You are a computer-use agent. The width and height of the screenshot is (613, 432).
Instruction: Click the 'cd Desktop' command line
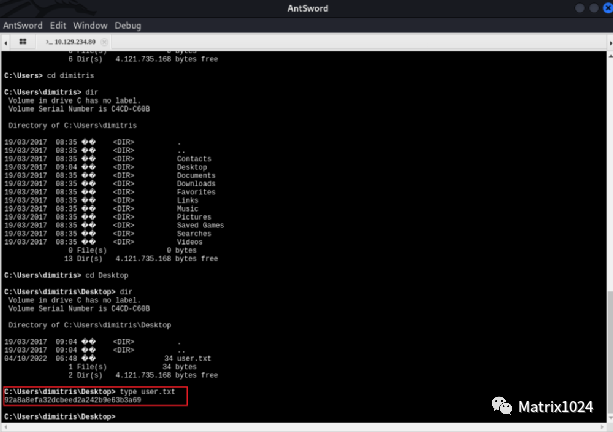pos(66,275)
